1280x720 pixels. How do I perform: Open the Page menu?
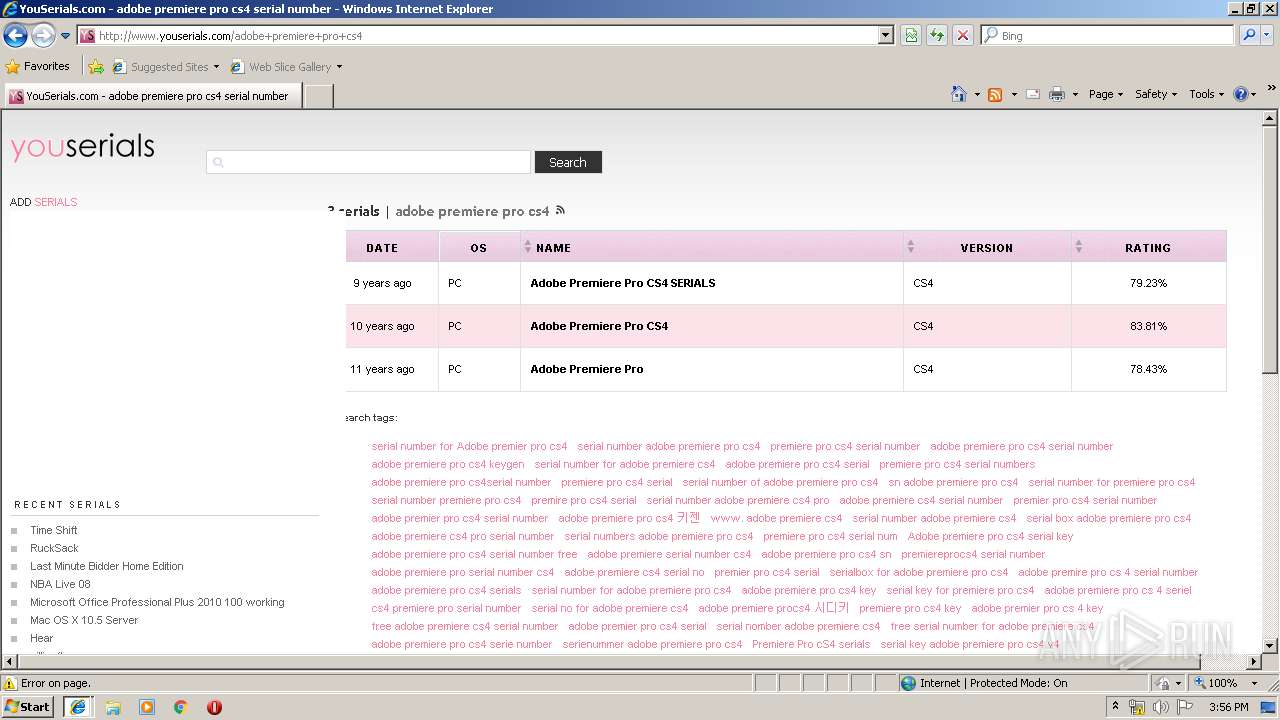(1105, 94)
